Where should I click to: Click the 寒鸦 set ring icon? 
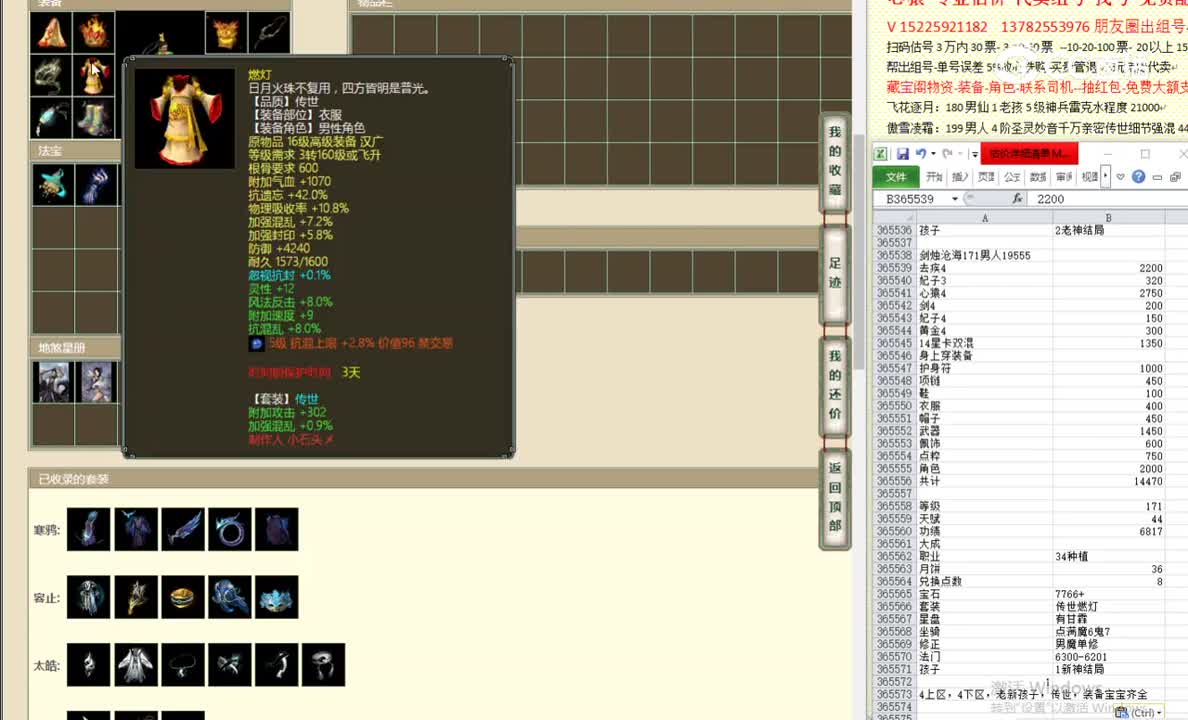(x=230, y=529)
